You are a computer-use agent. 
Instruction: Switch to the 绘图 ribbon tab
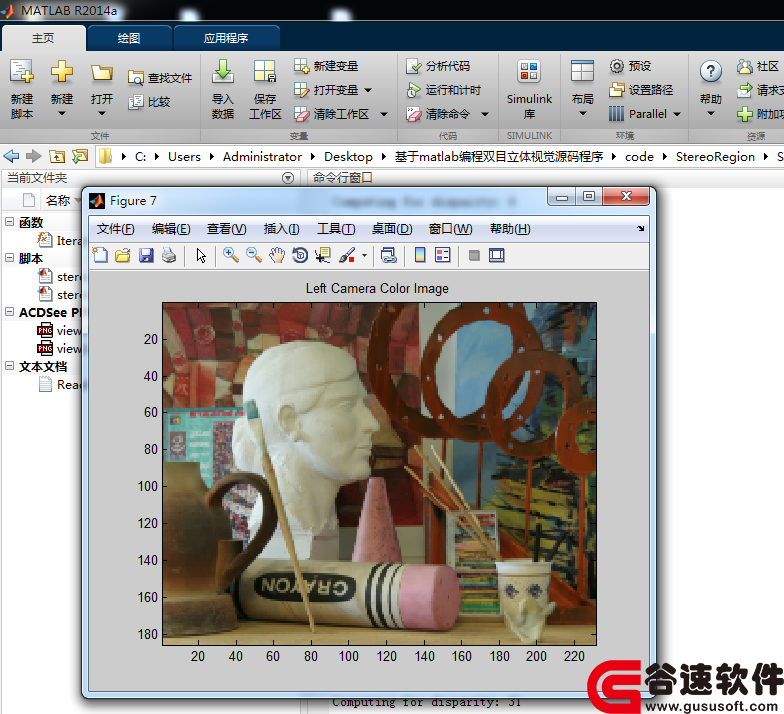129,38
